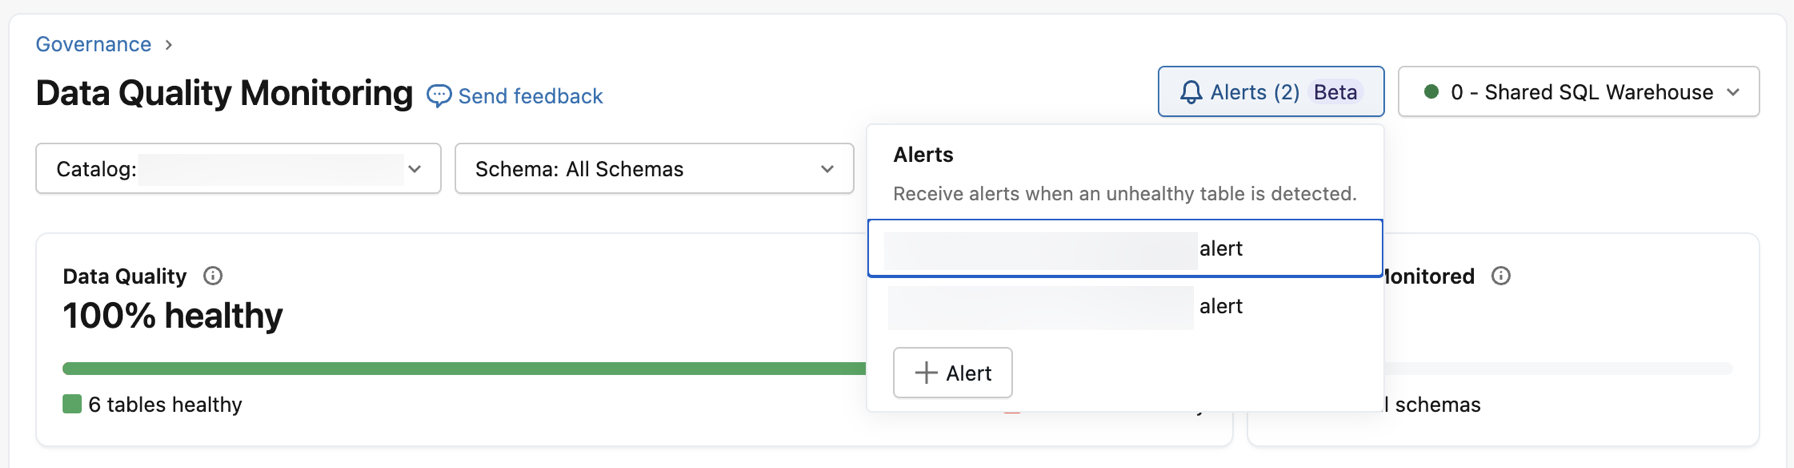
Task: Click the plus icon on Alert button
Action: 926,373
